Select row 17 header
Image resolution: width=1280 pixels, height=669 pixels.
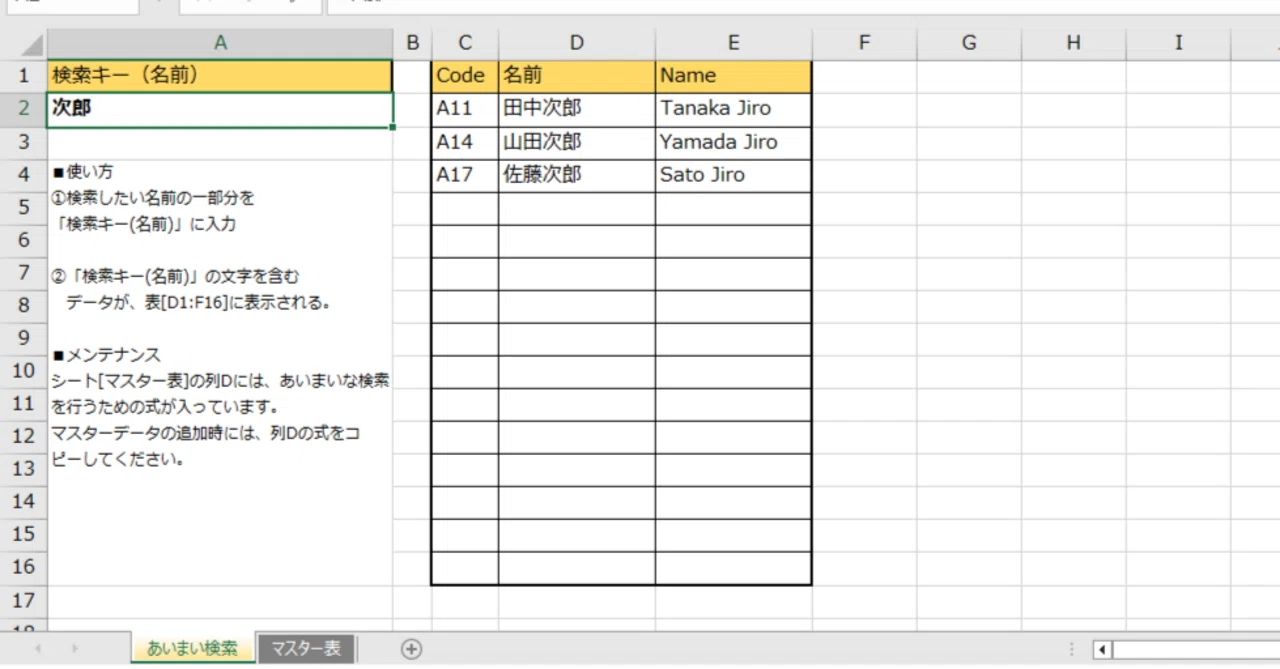23,601
